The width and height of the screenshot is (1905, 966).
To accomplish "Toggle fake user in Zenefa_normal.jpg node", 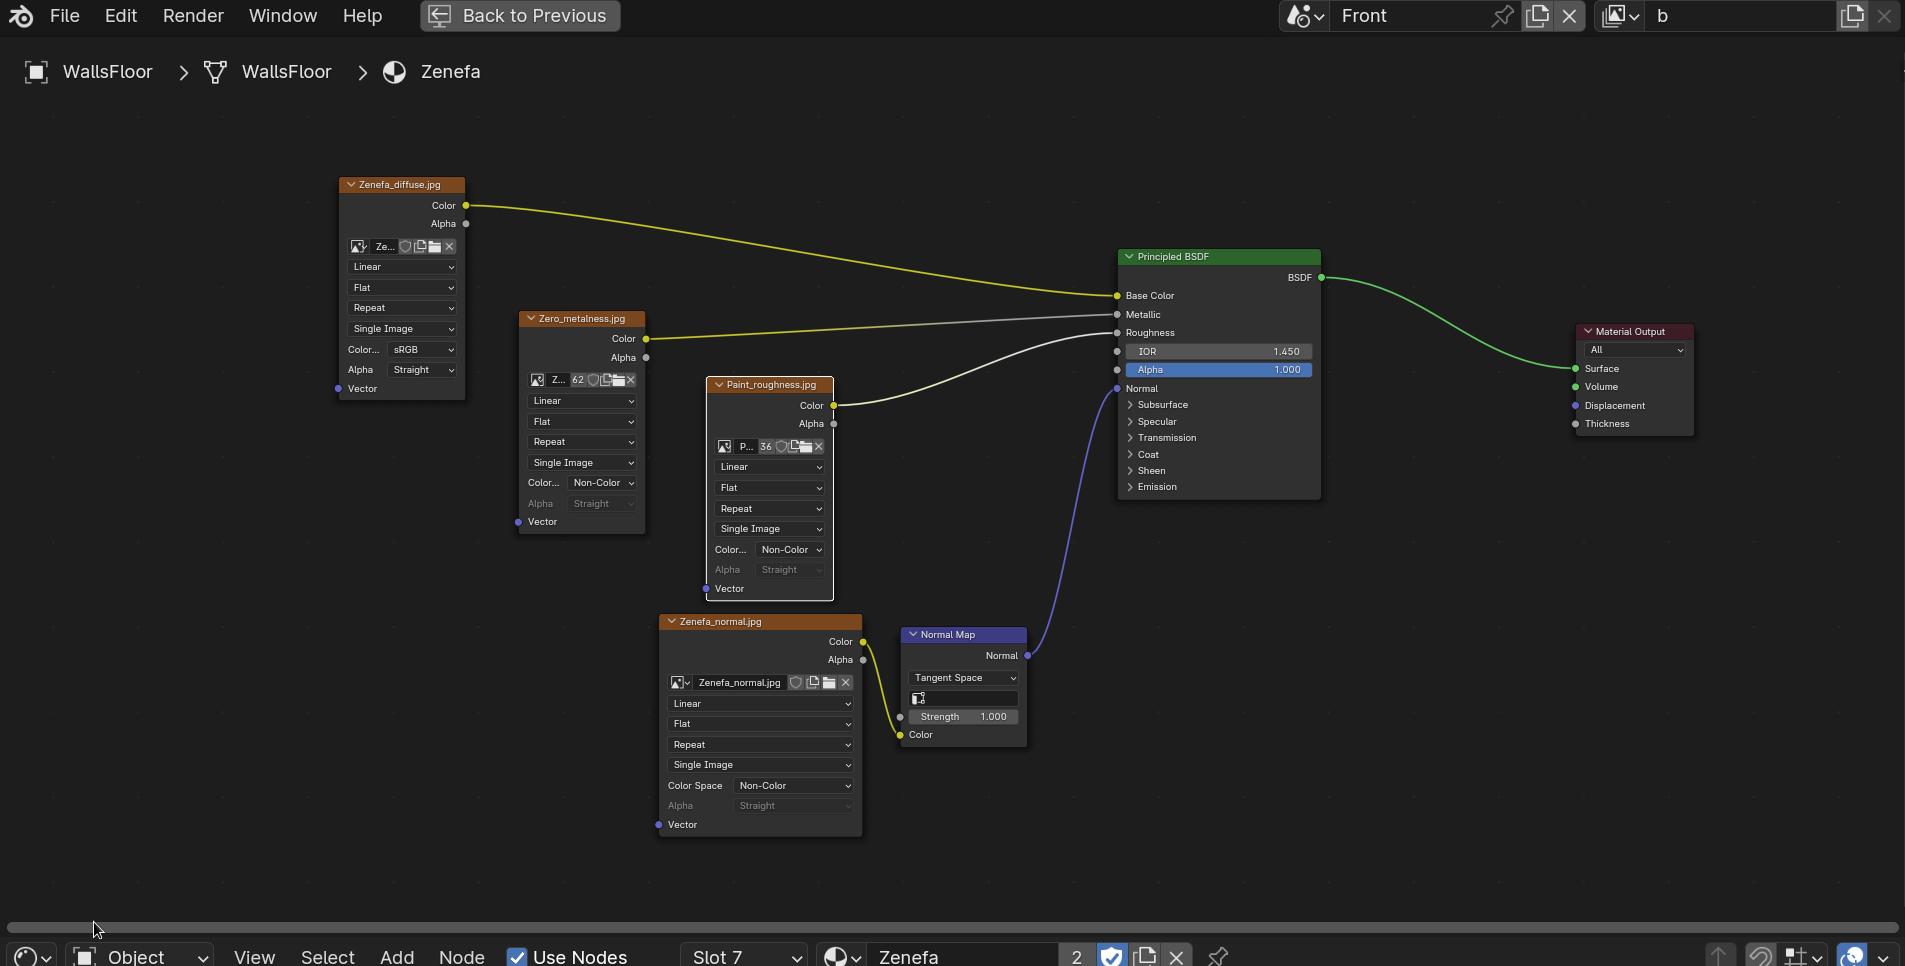I will tap(796, 683).
